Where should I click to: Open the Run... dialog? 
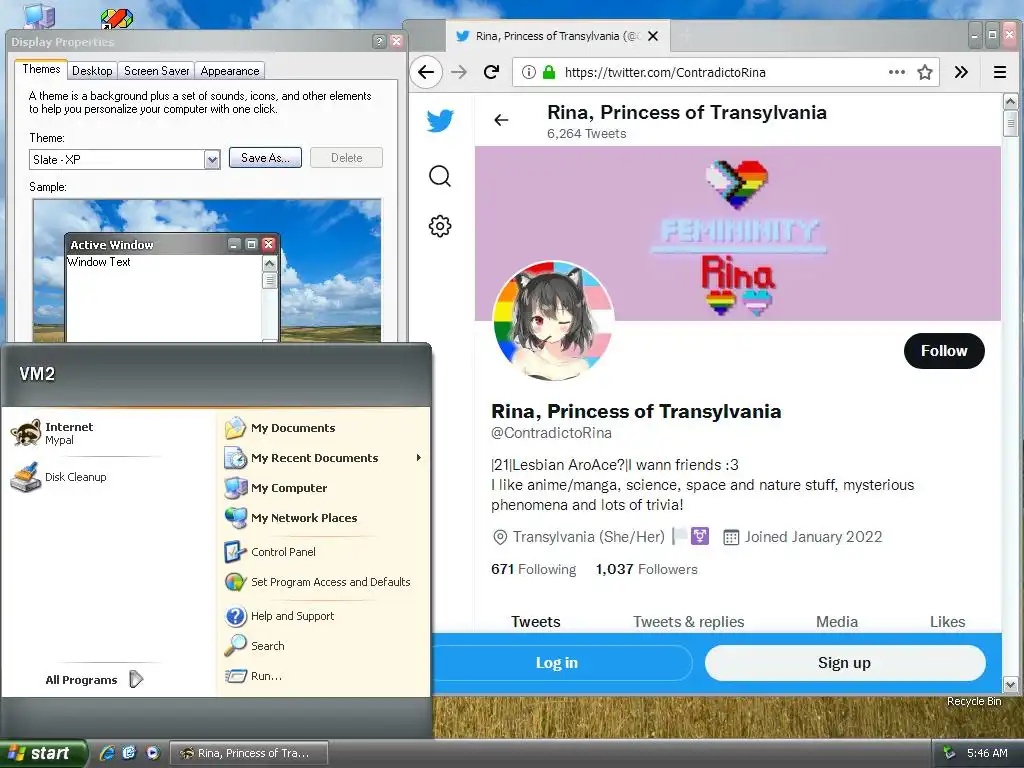(x=253, y=676)
